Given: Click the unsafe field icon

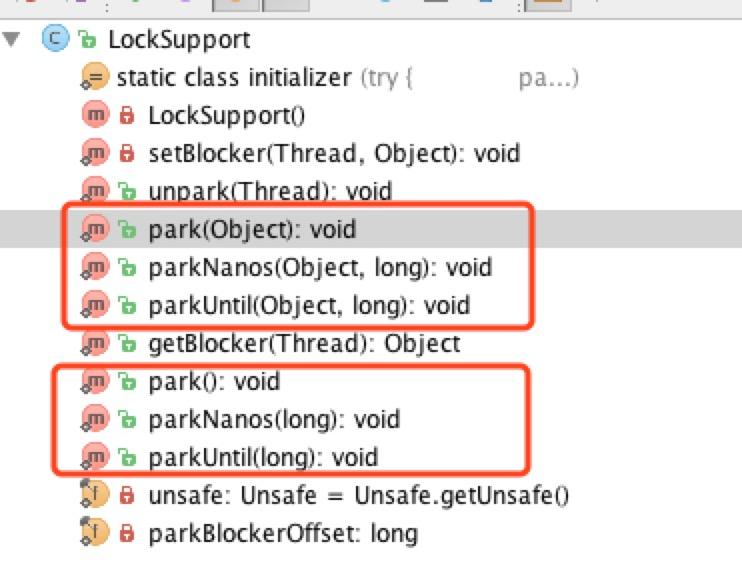Looking at the screenshot, I should [95, 494].
